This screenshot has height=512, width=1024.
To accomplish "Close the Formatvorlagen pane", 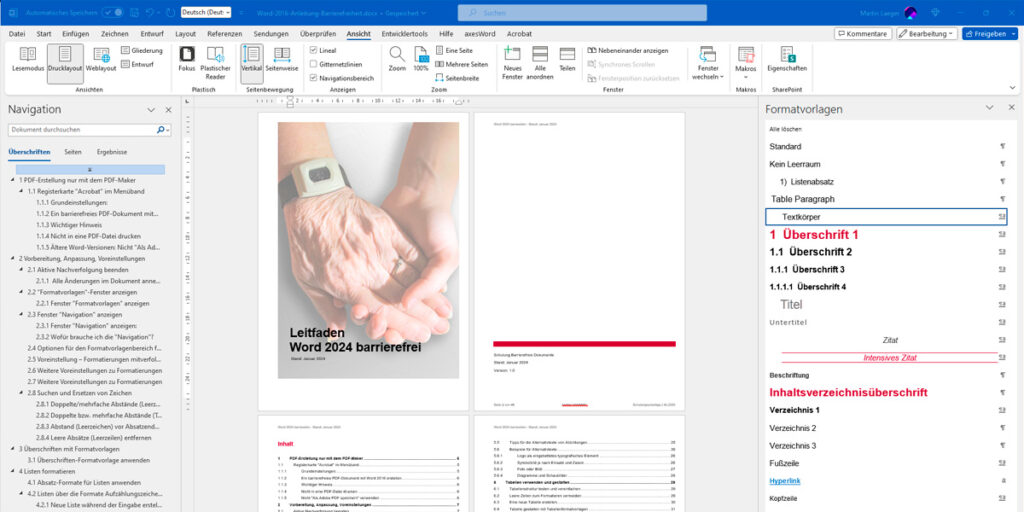I will pos(1012,108).
